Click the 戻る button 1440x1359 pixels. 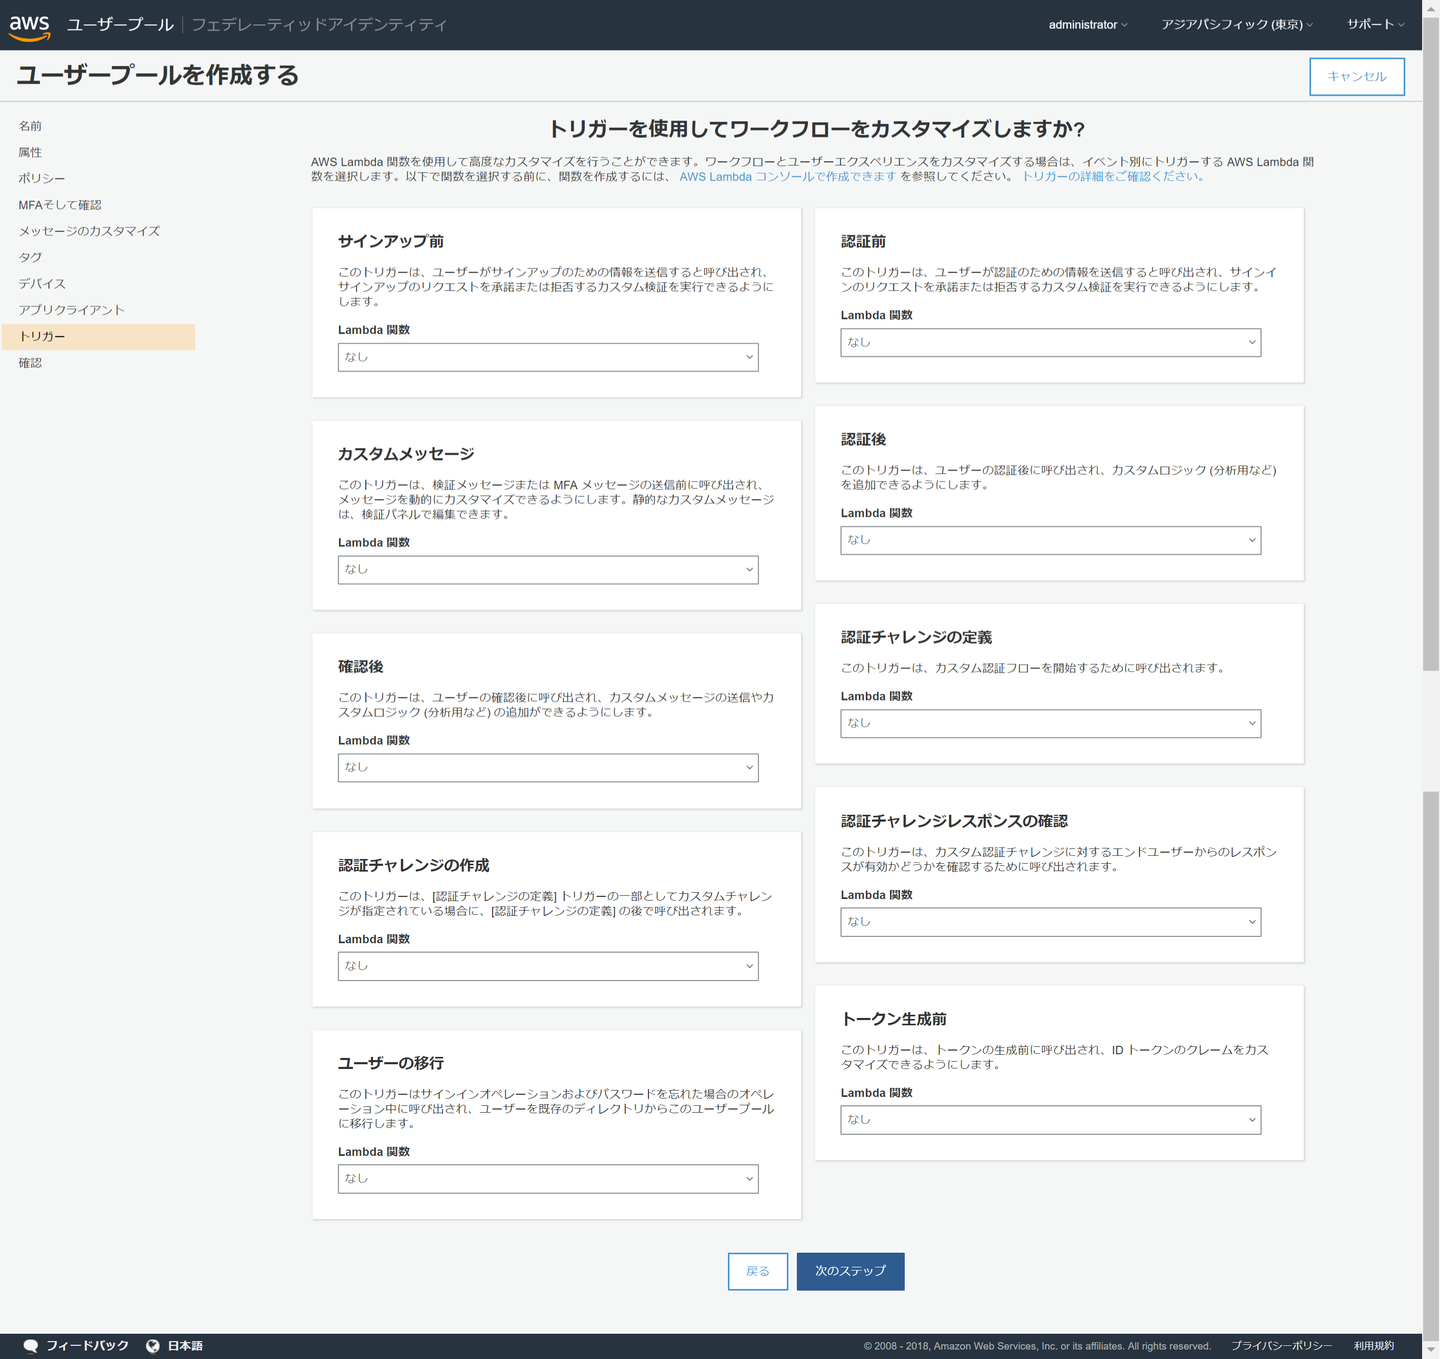click(x=757, y=1271)
